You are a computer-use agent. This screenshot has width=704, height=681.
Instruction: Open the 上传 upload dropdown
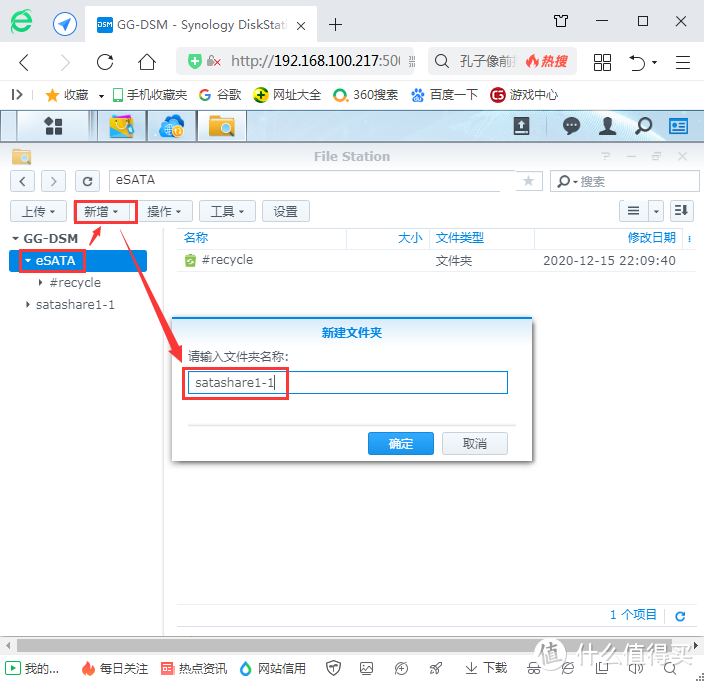(39, 211)
